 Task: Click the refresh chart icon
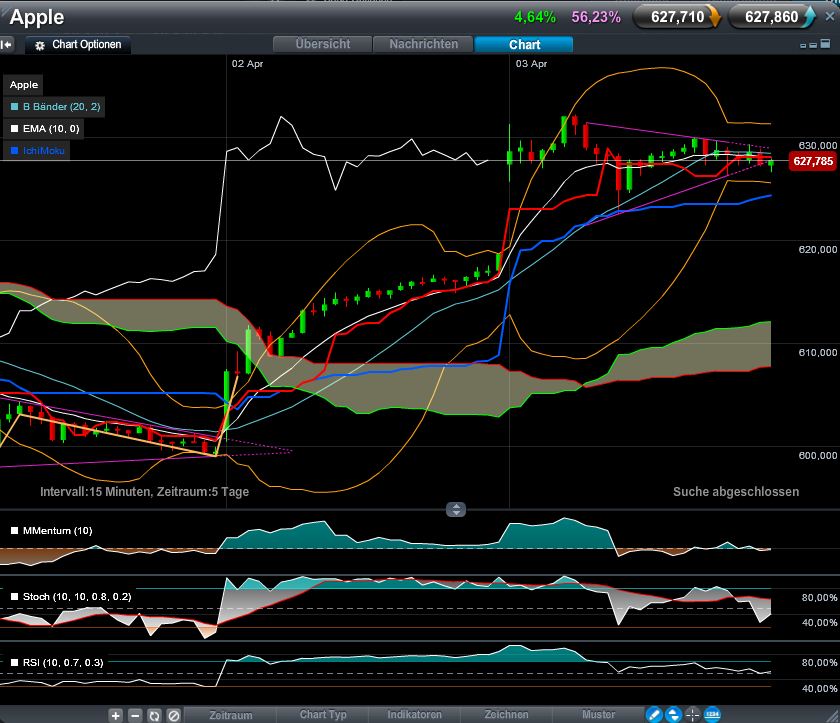tap(154, 715)
